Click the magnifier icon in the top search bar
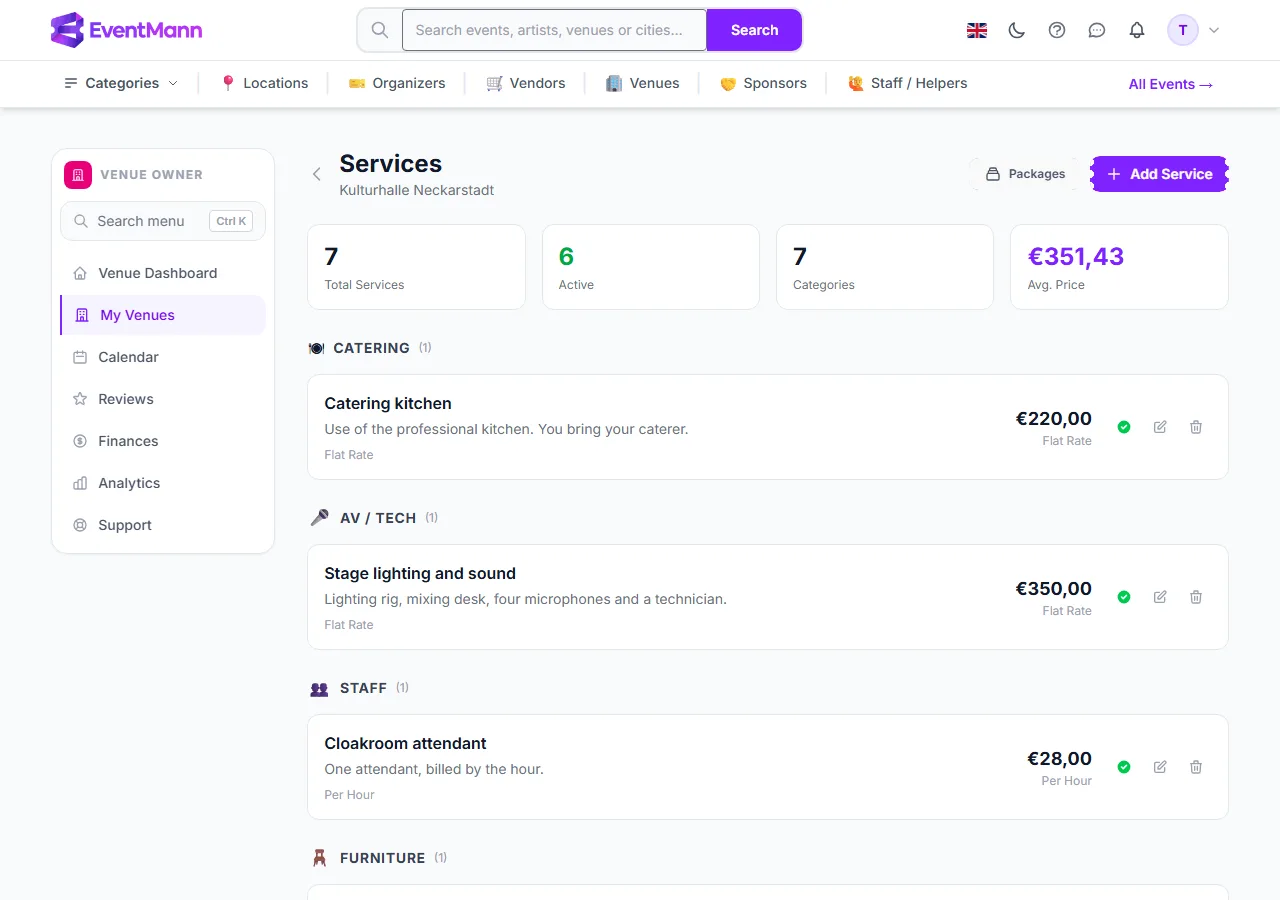 380,30
